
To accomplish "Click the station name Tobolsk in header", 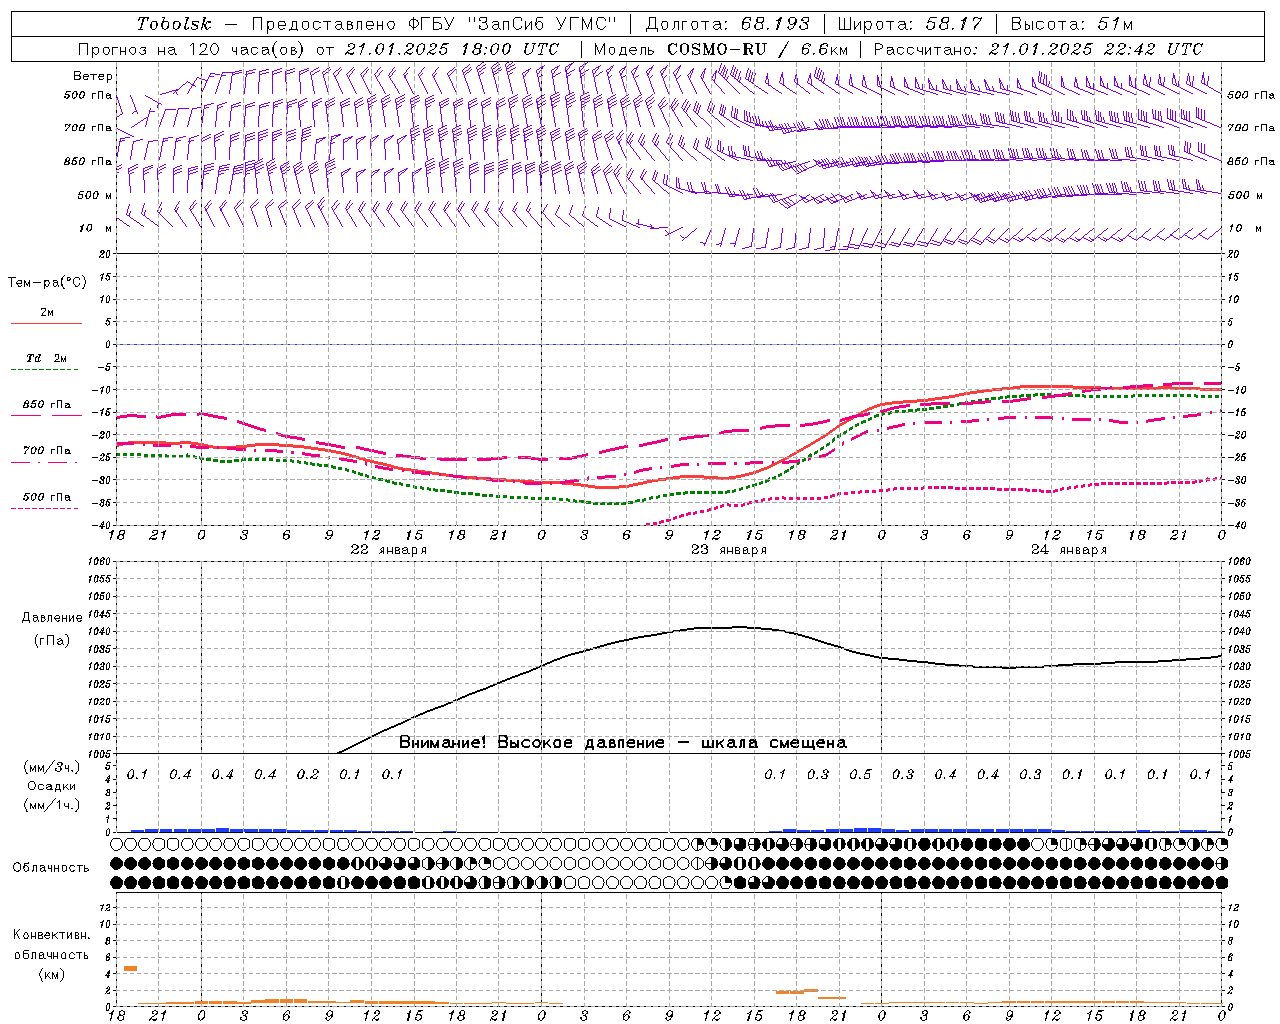I will point(174,24).
